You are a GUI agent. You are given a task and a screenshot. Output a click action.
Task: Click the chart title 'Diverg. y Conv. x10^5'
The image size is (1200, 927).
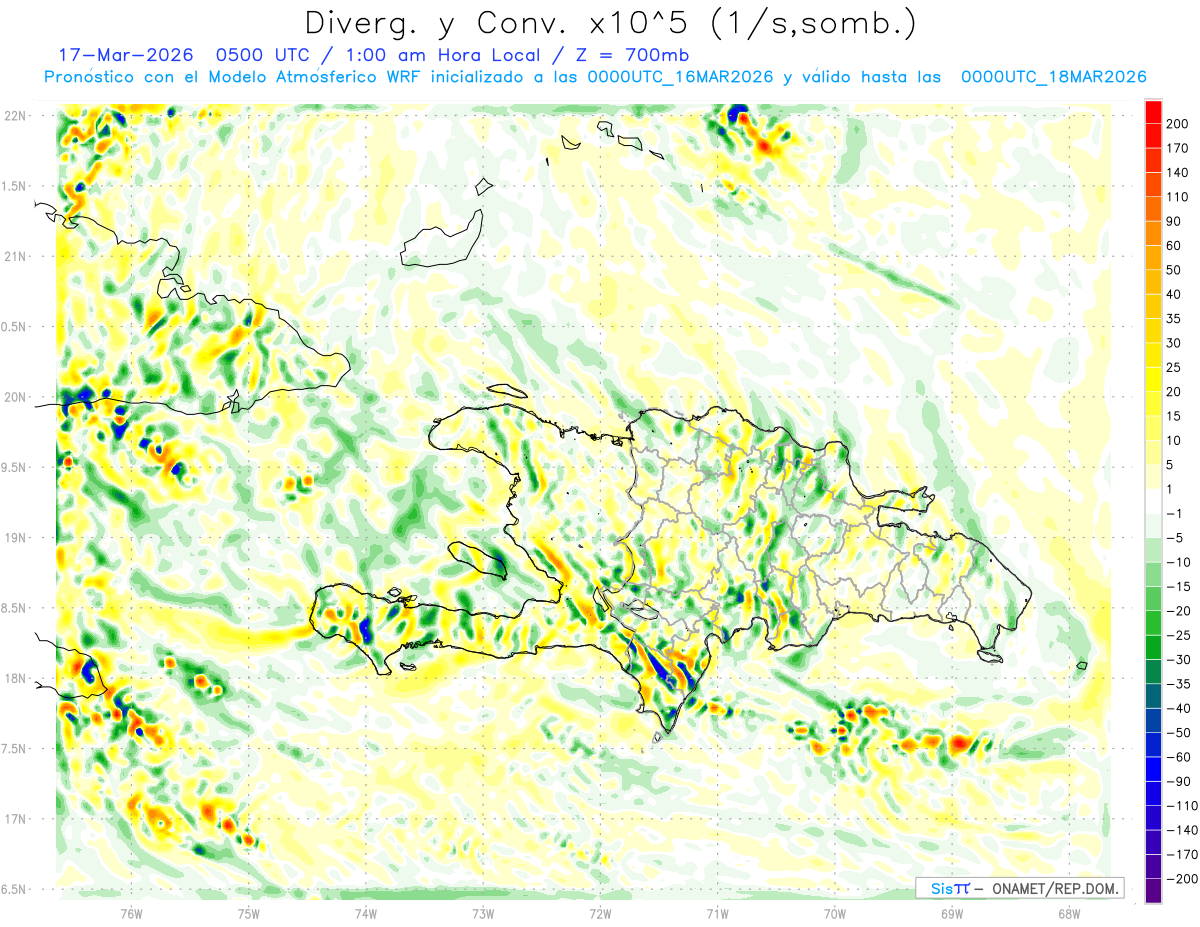pos(501,23)
